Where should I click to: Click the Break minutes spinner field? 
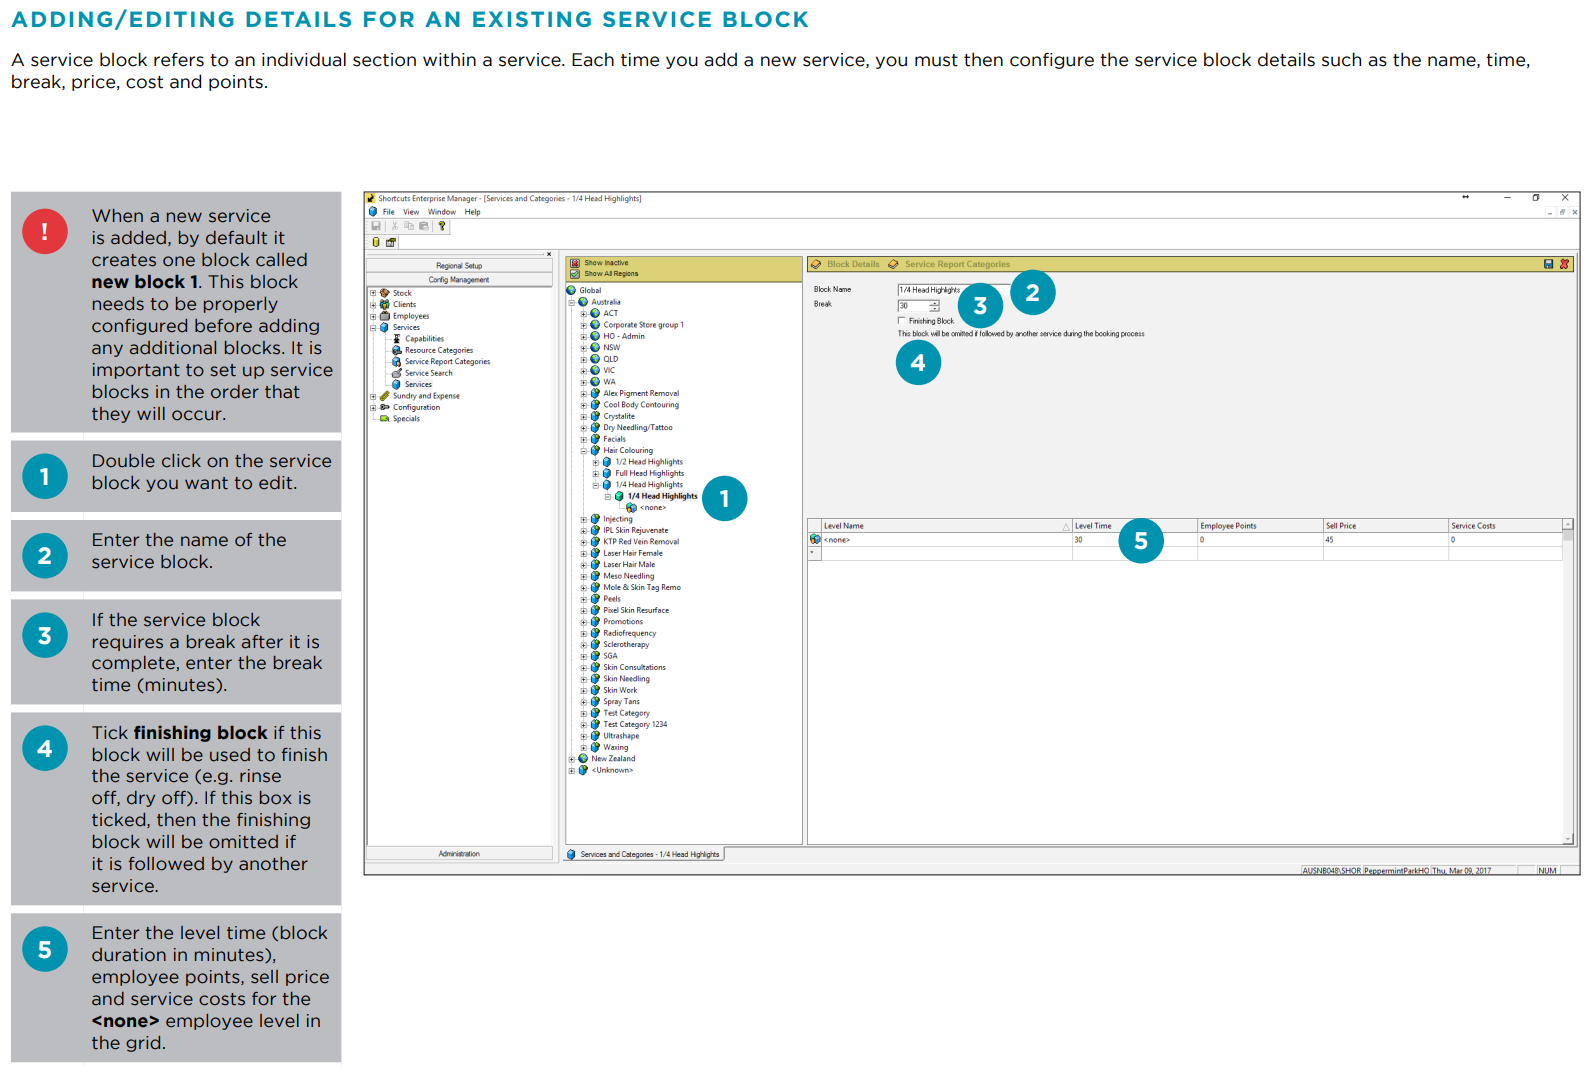pyautogui.click(x=918, y=306)
